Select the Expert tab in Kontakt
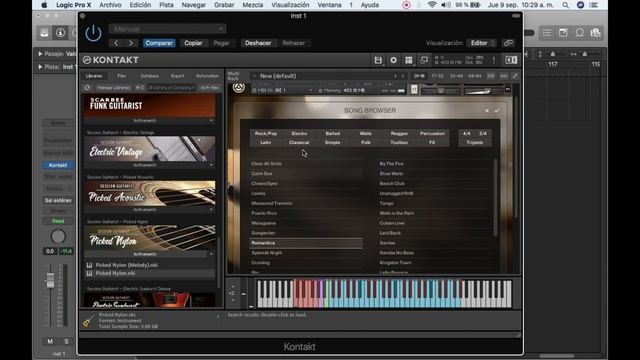The image size is (640, 360). click(x=178, y=76)
